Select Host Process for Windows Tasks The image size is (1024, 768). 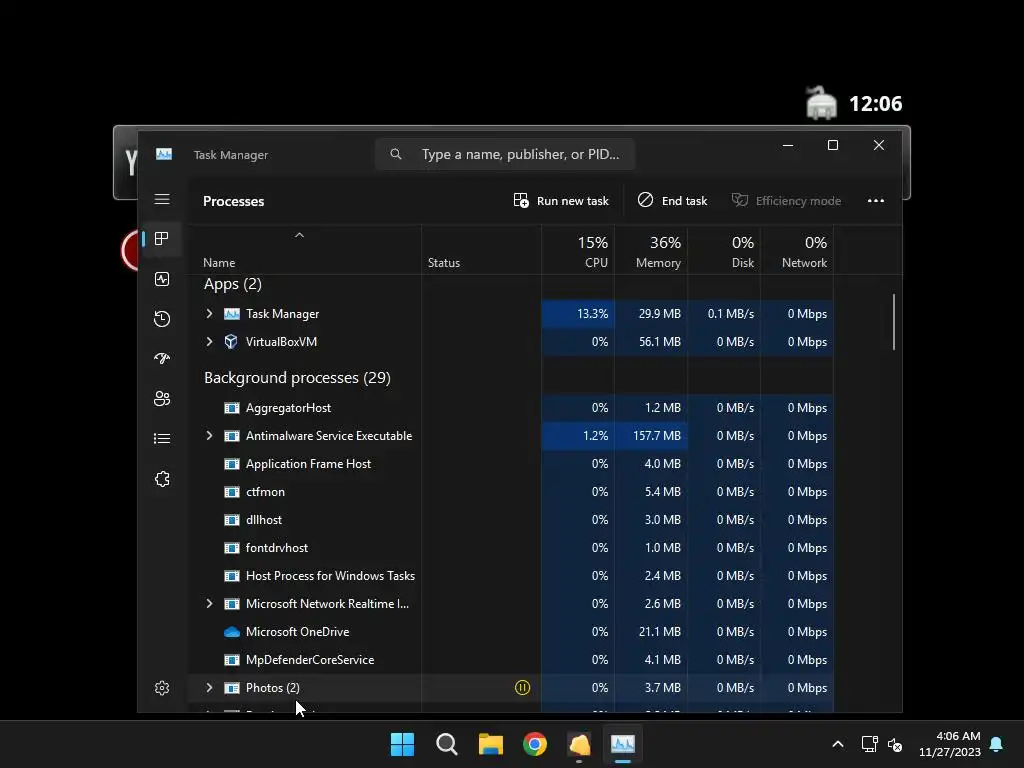click(511, 575)
